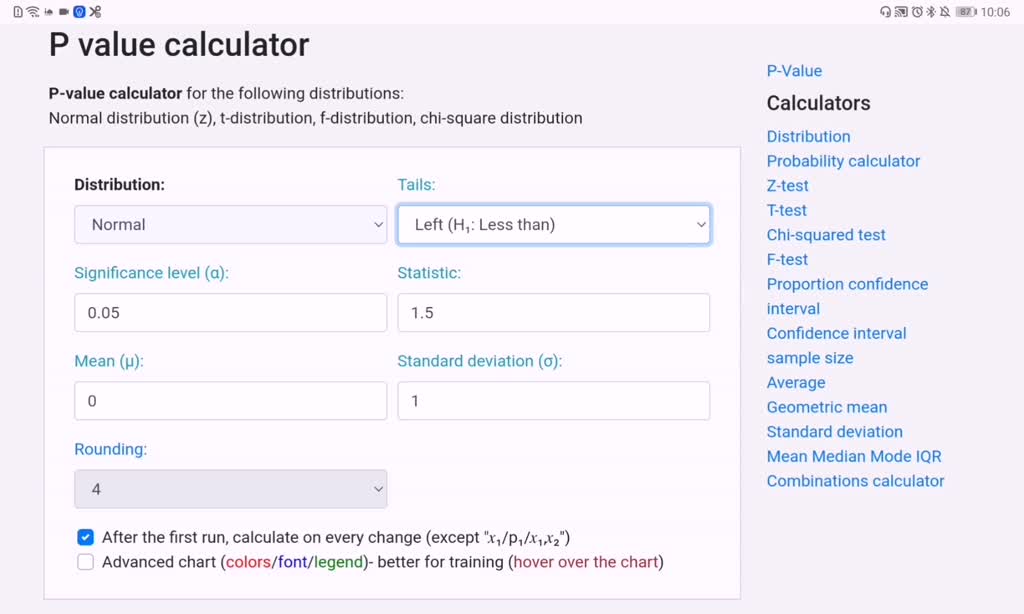
Task: Enable the Advanced chart checkbox
Action: 85,562
